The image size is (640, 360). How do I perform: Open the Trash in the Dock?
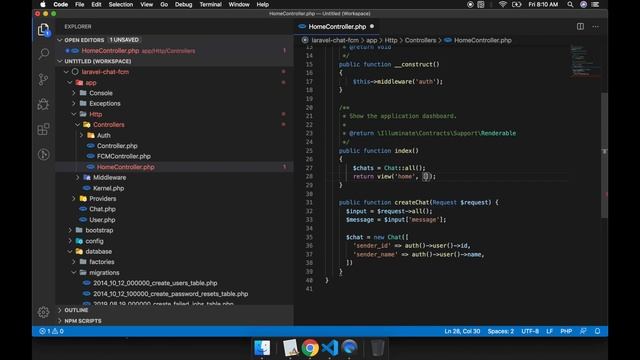(x=378, y=348)
